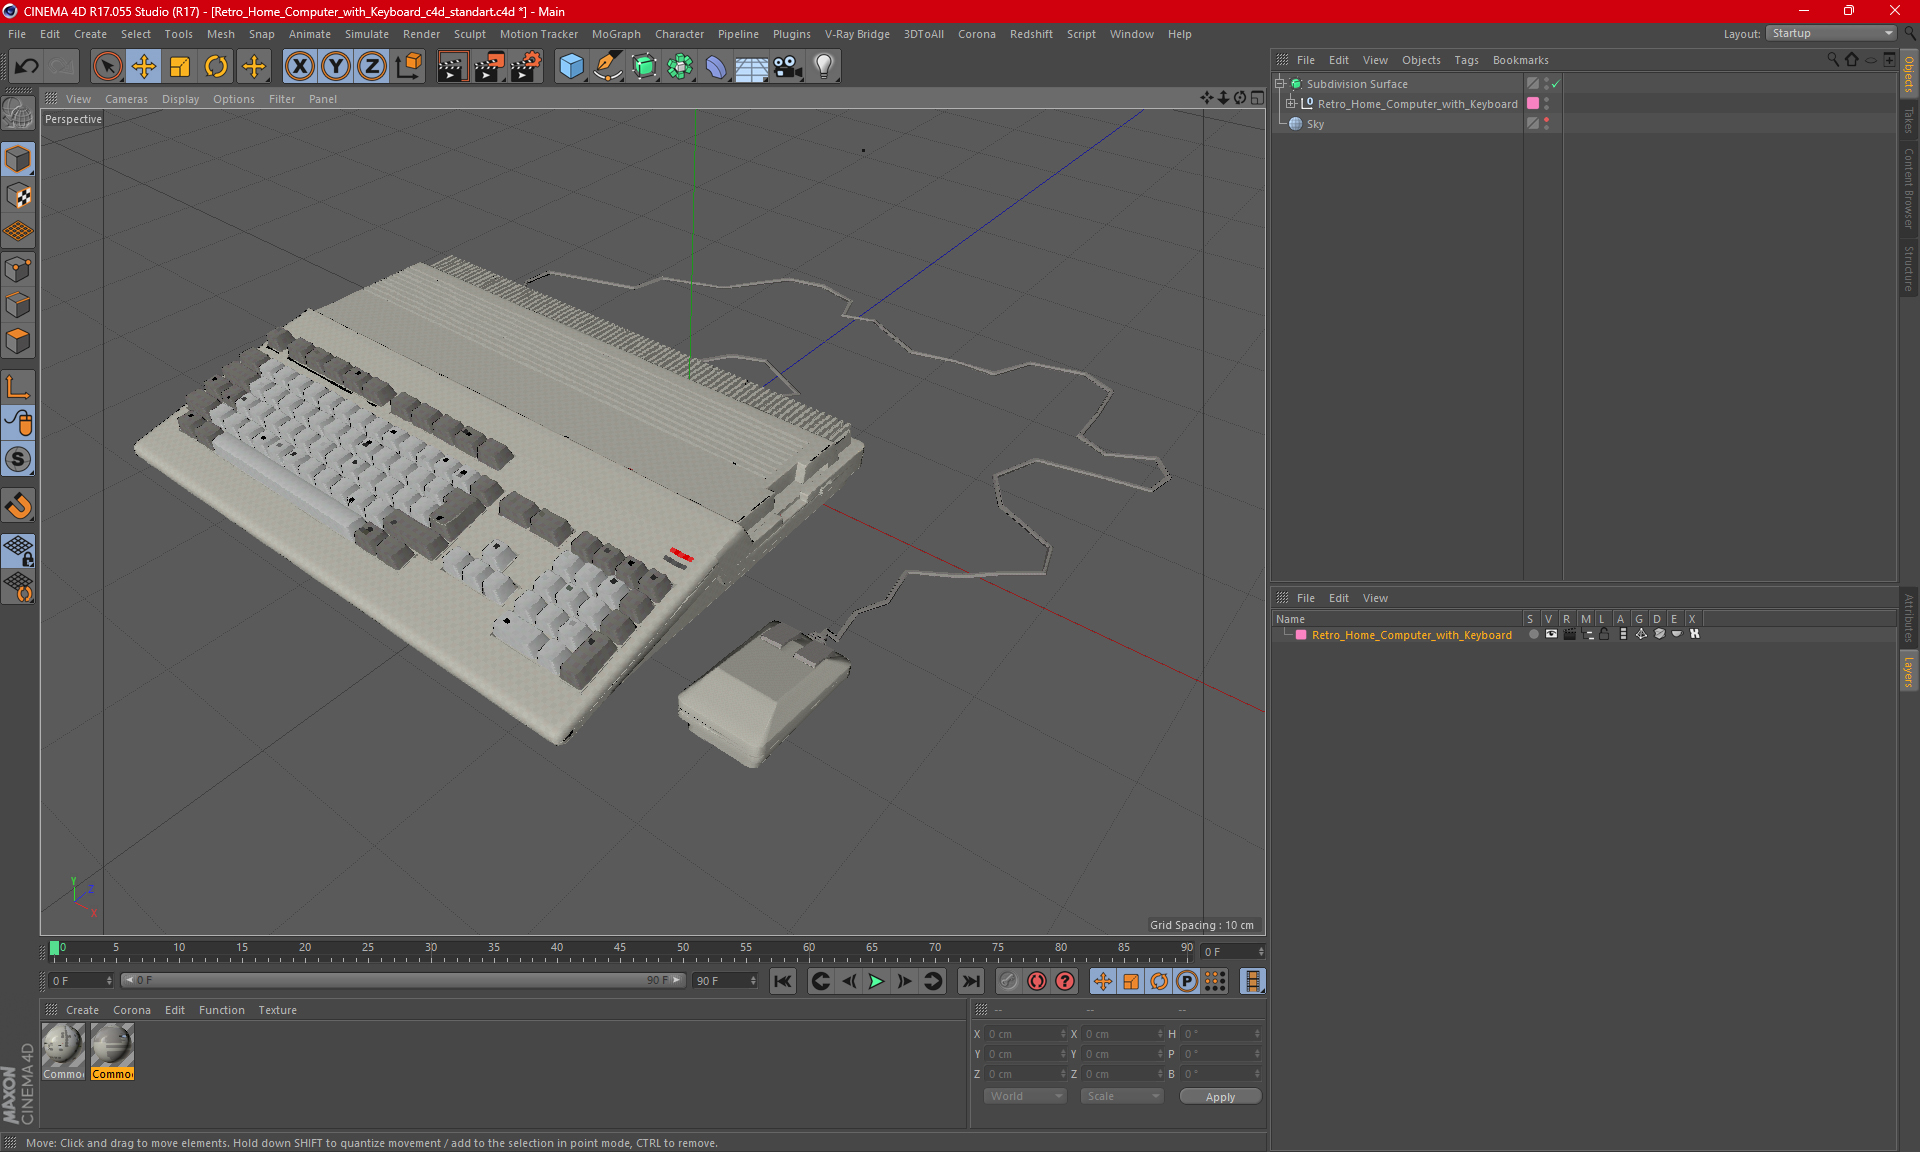This screenshot has width=1920, height=1152.
Task: Switch to Points mode
Action: coord(18,268)
